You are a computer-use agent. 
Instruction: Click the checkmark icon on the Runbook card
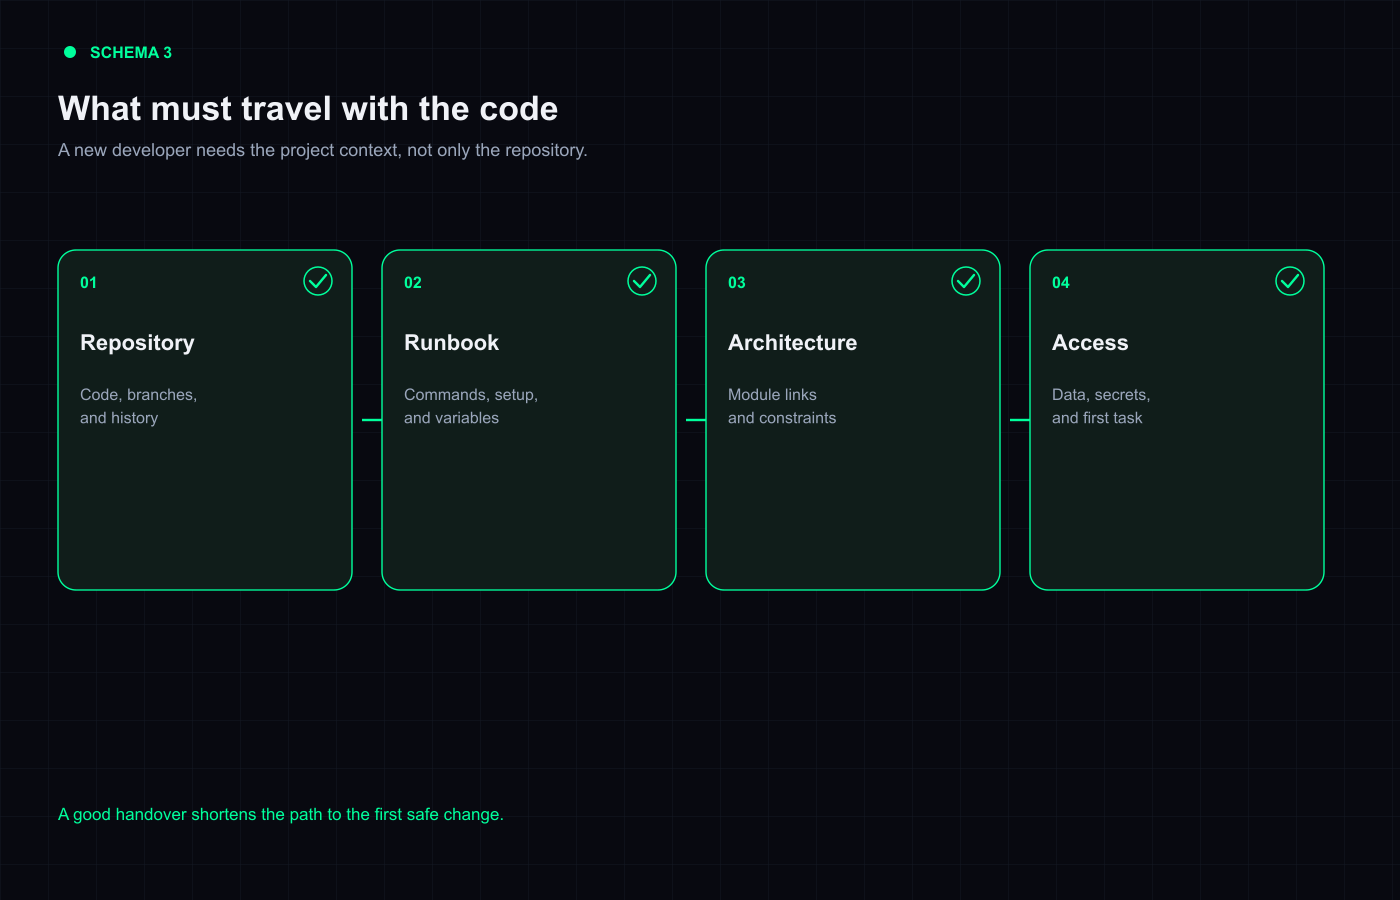pyautogui.click(x=642, y=281)
